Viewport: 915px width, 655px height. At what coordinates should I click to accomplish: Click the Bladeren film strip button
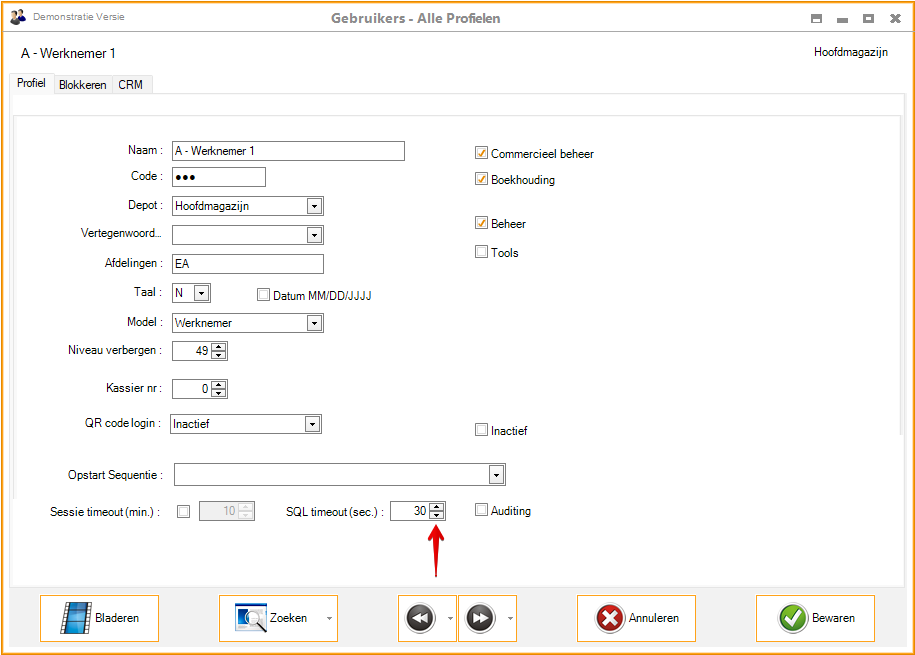click(x=99, y=618)
